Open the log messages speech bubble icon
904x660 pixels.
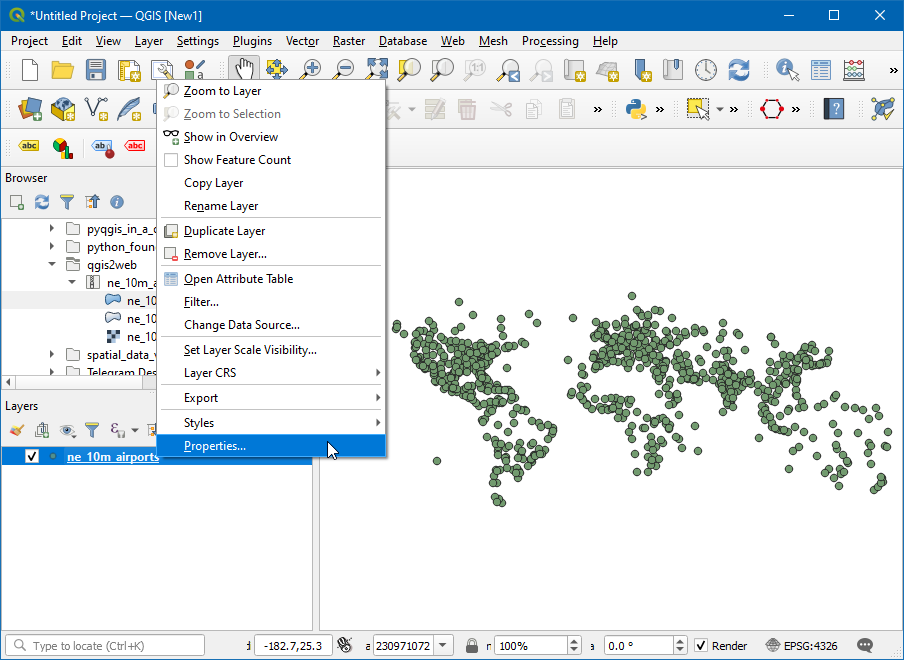pos(866,646)
